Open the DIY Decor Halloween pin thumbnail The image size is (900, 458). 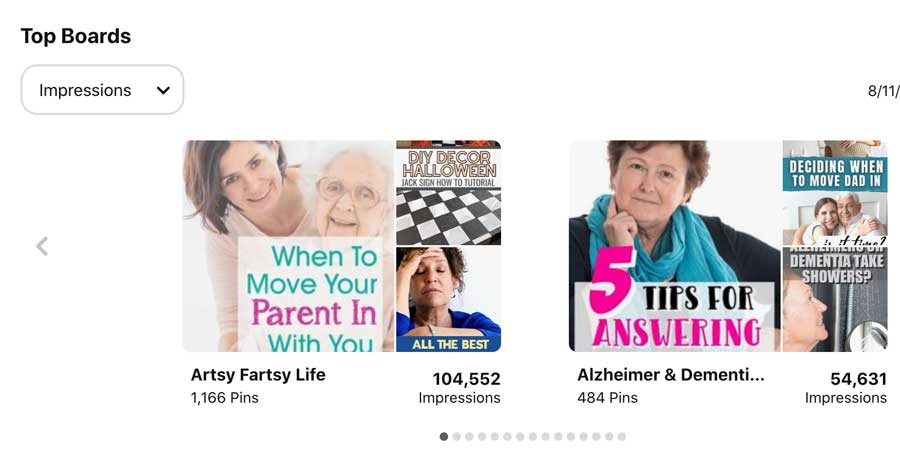[448, 193]
